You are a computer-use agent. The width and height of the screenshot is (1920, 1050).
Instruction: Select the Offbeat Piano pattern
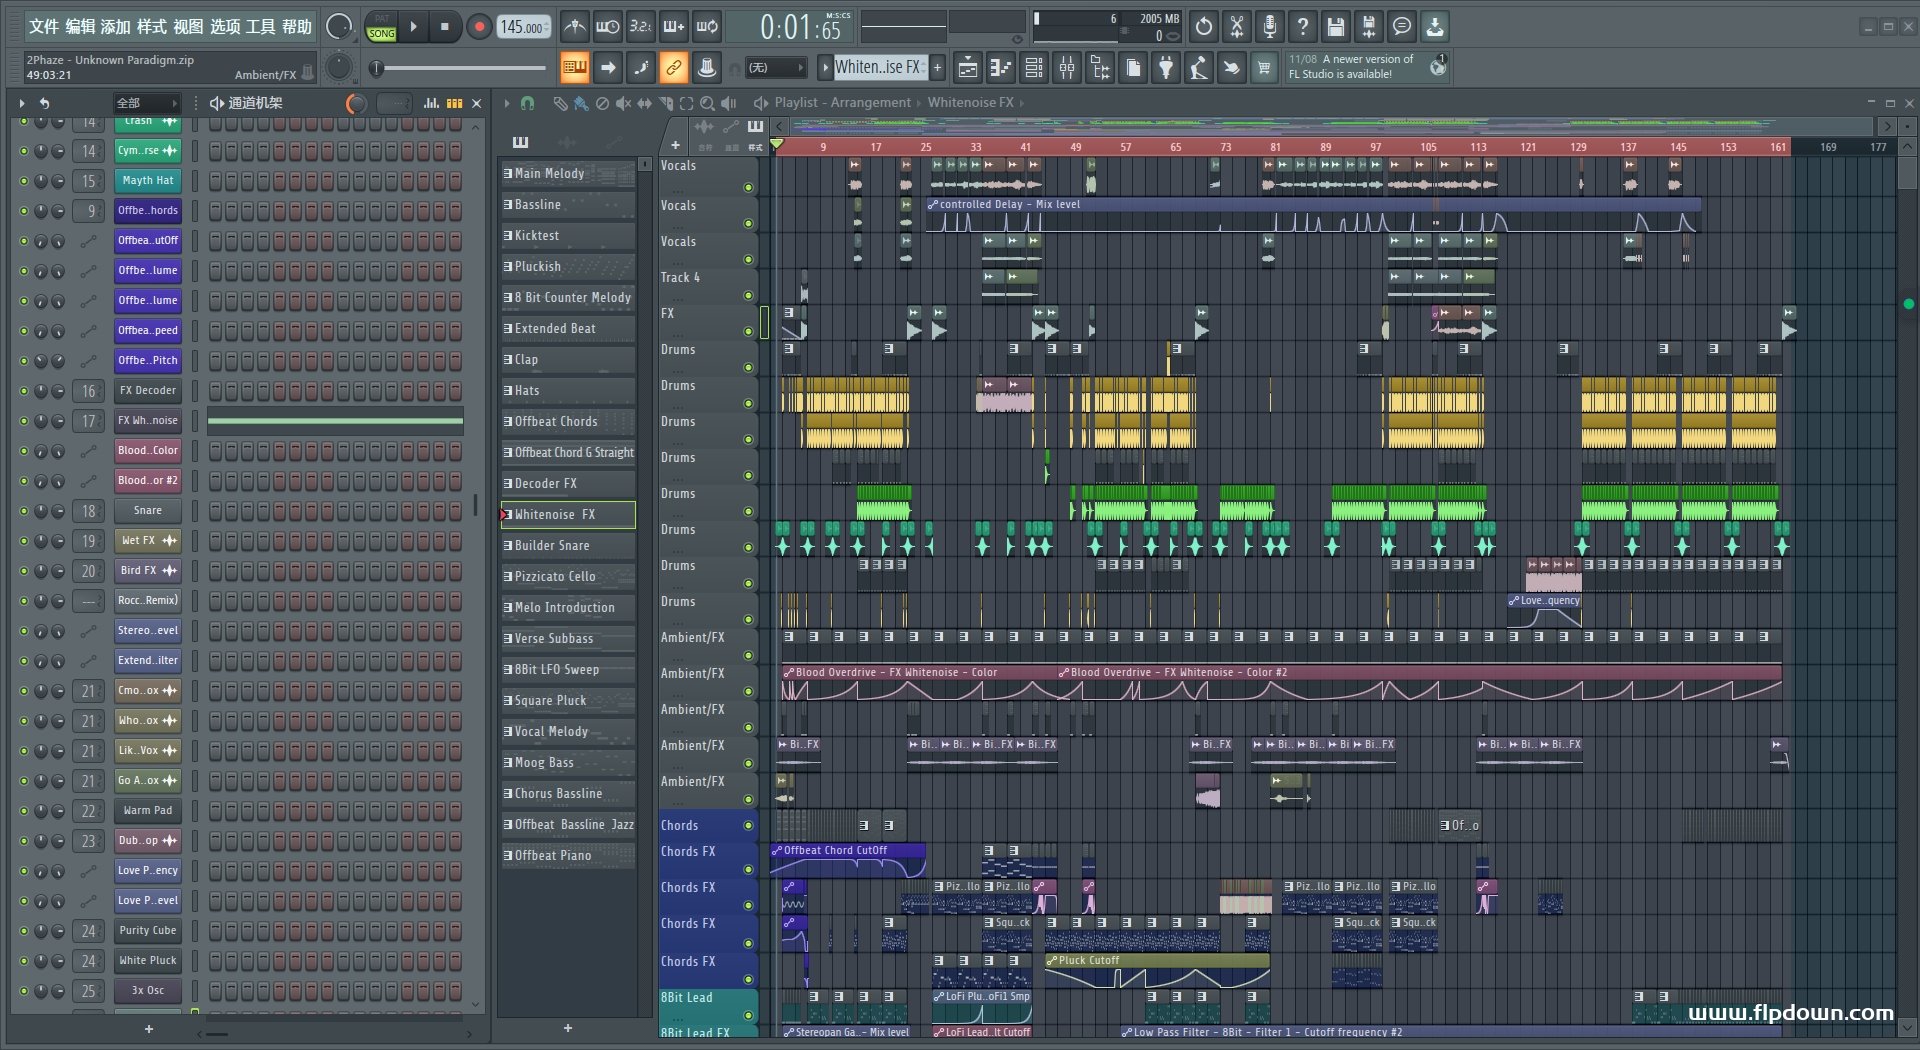[568, 855]
